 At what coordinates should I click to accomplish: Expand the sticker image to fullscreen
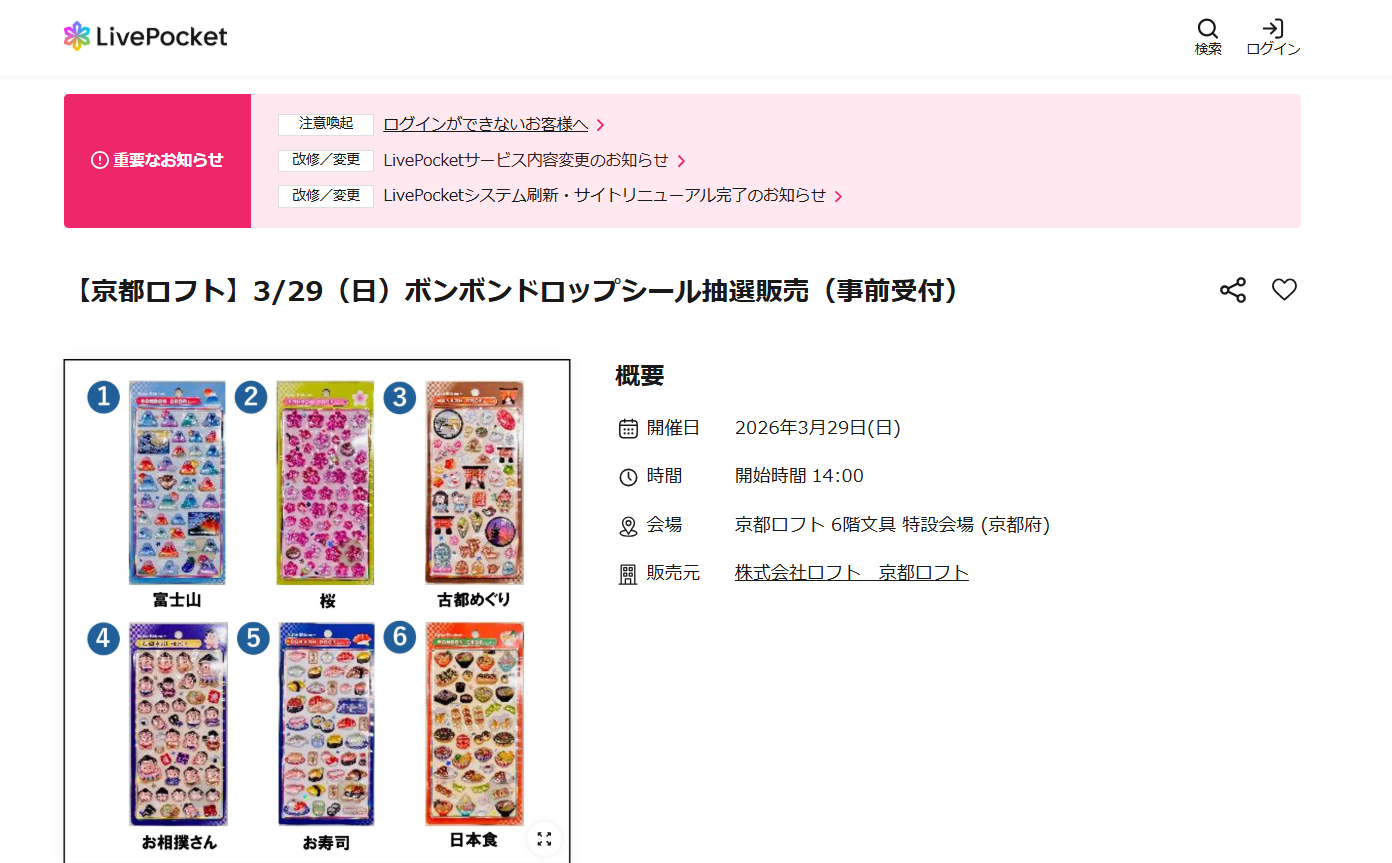click(544, 838)
